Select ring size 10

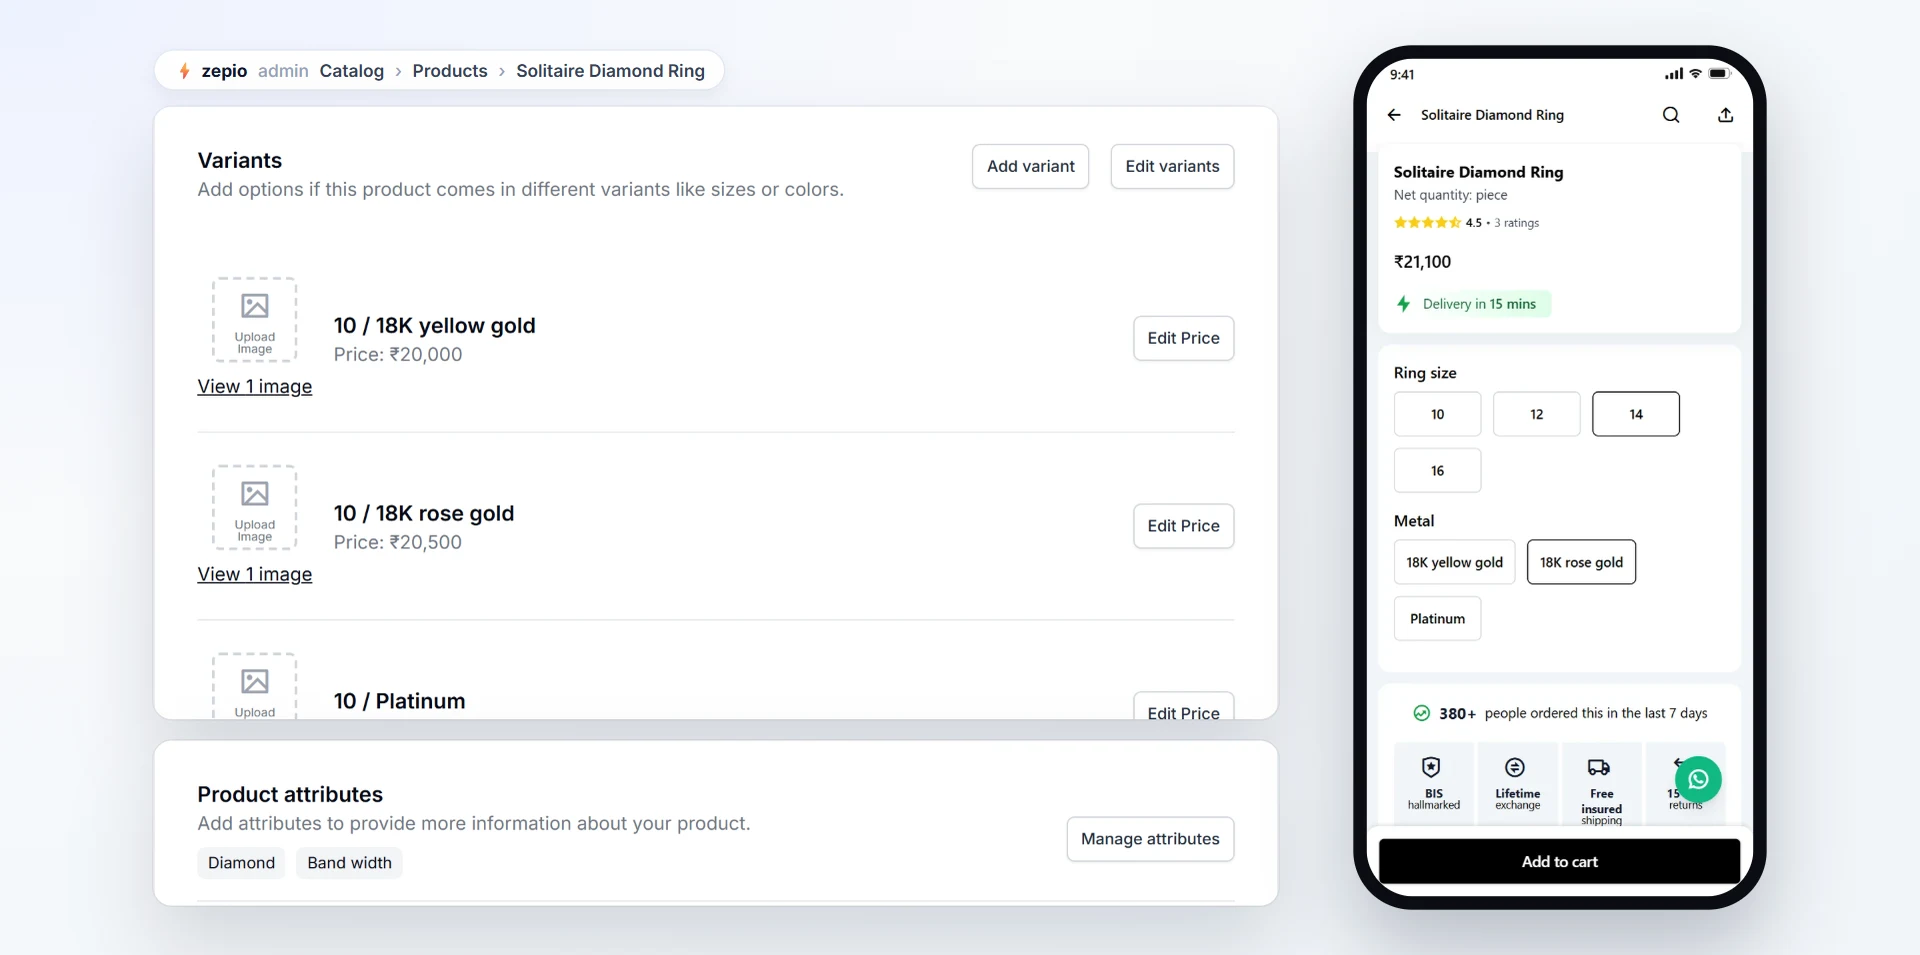coord(1437,414)
